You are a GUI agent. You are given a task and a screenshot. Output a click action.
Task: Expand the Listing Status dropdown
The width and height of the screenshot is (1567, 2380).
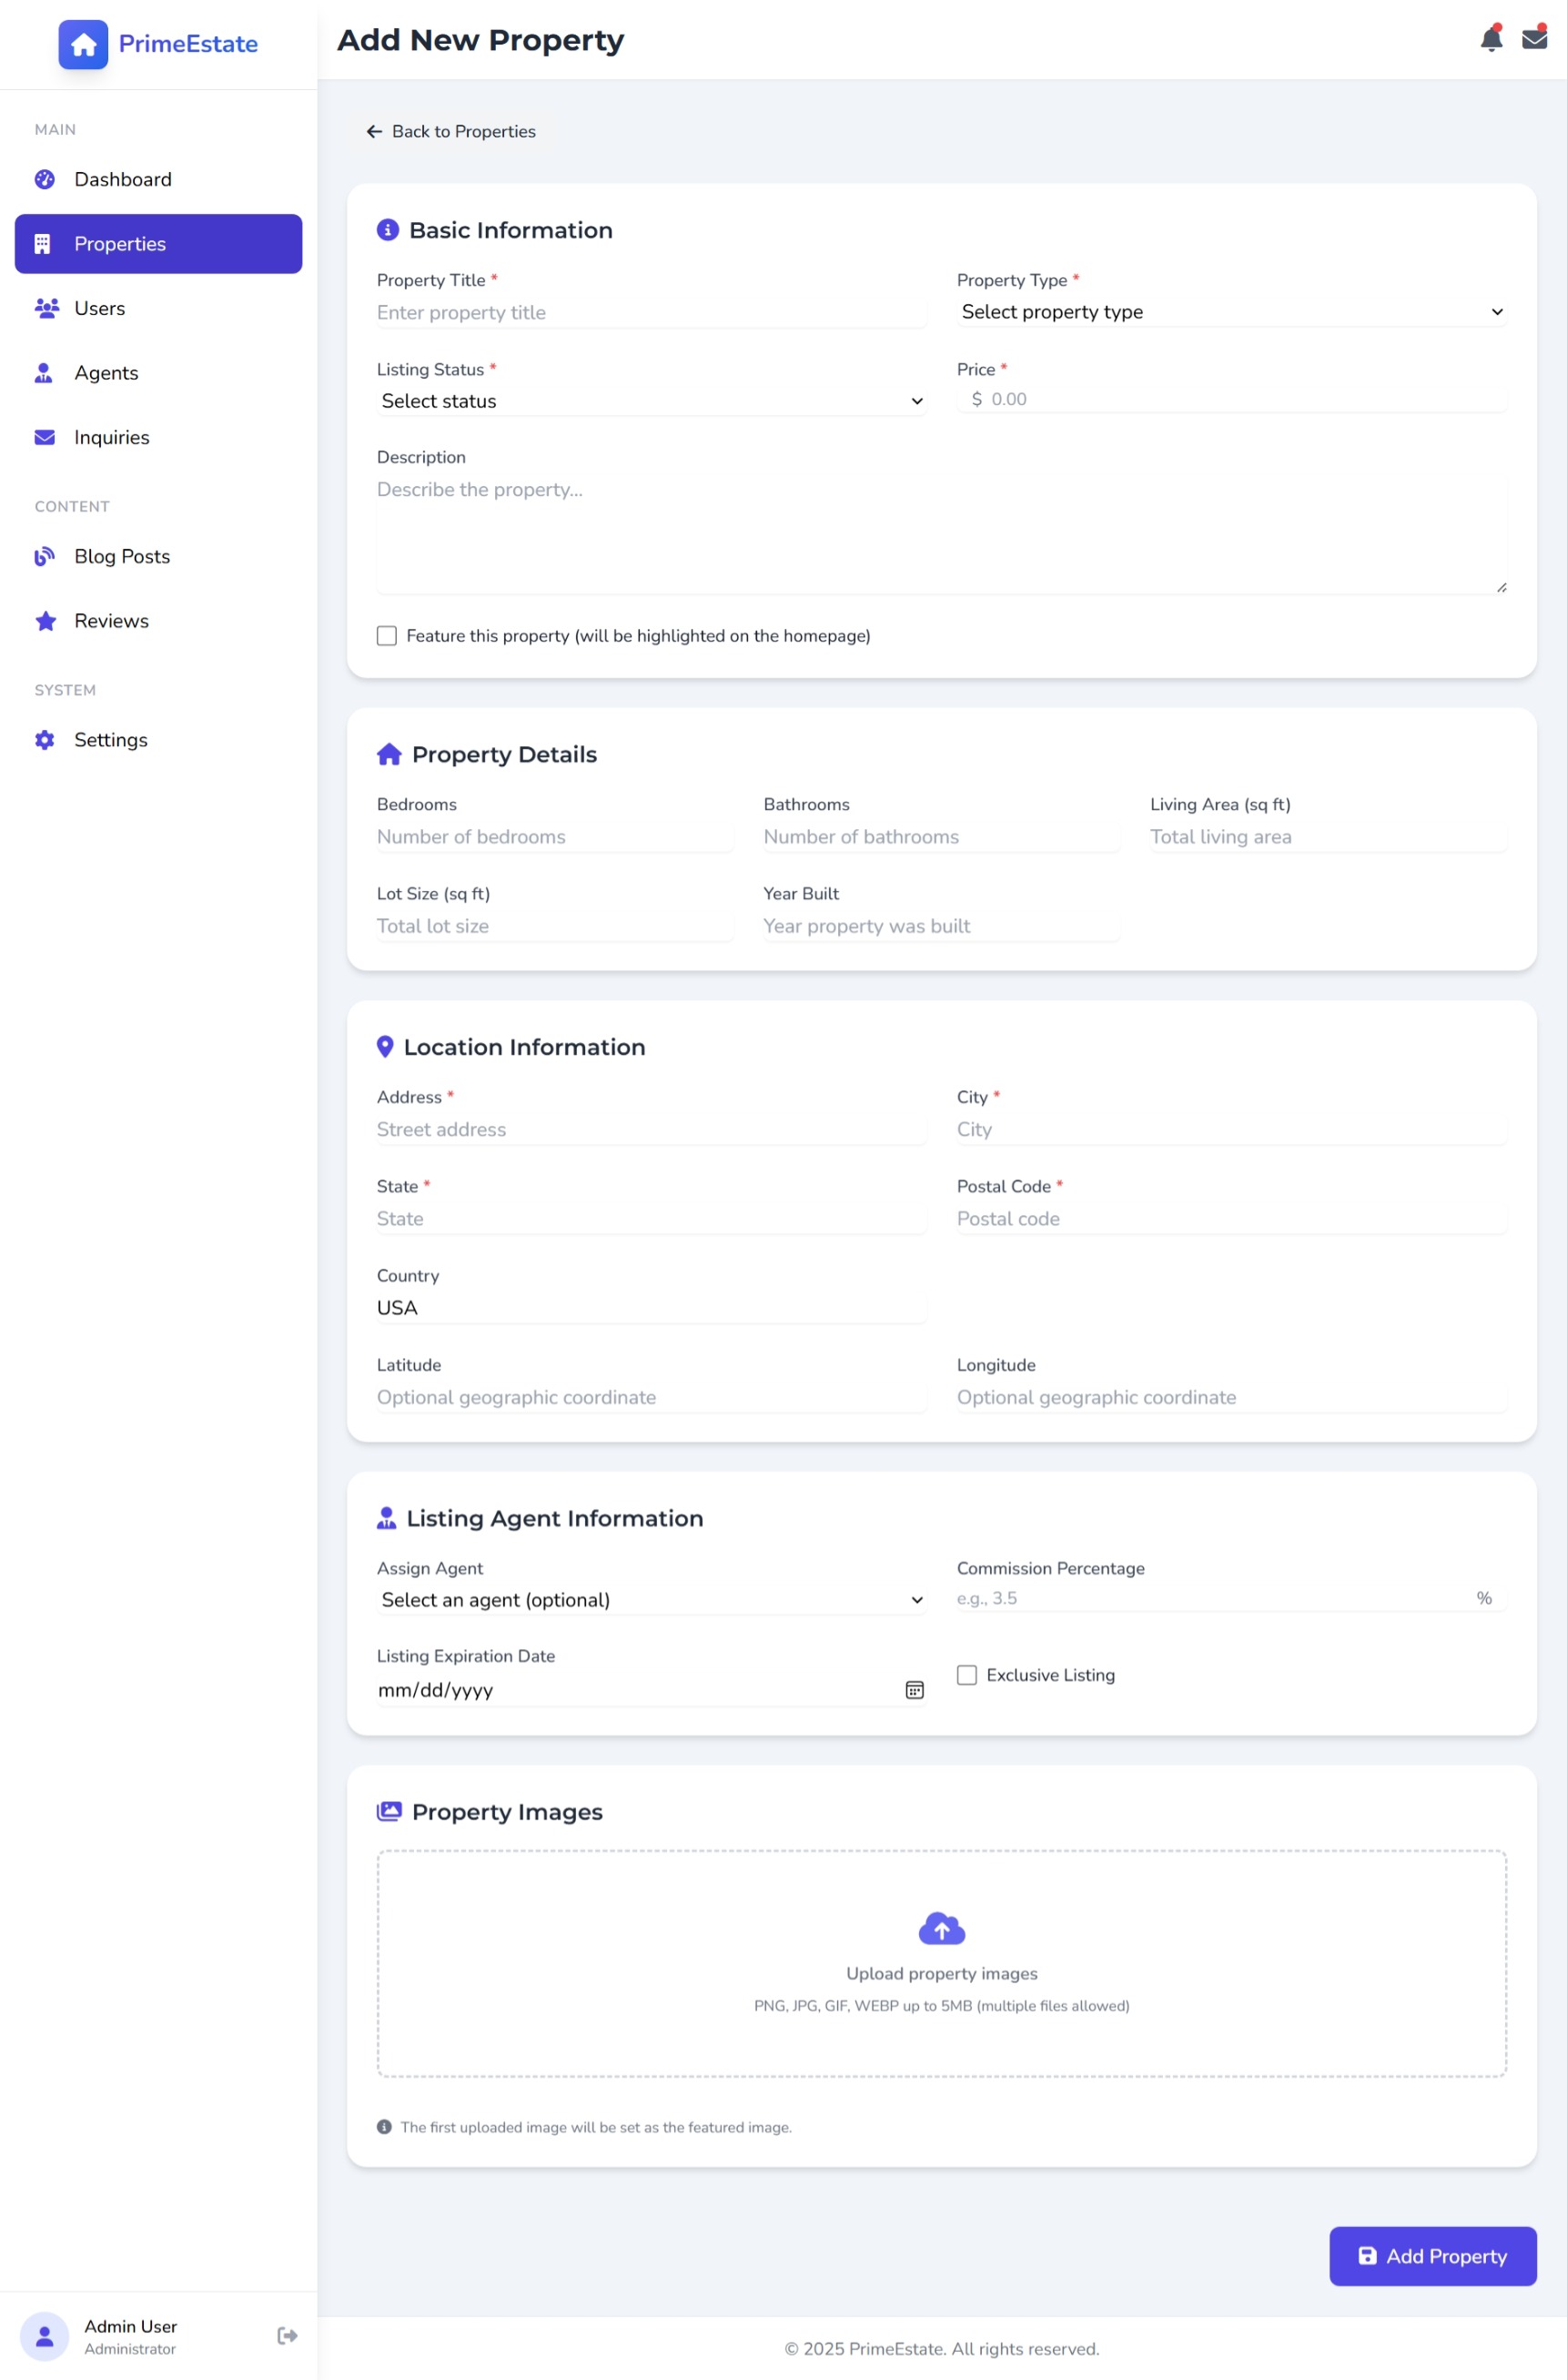651,401
